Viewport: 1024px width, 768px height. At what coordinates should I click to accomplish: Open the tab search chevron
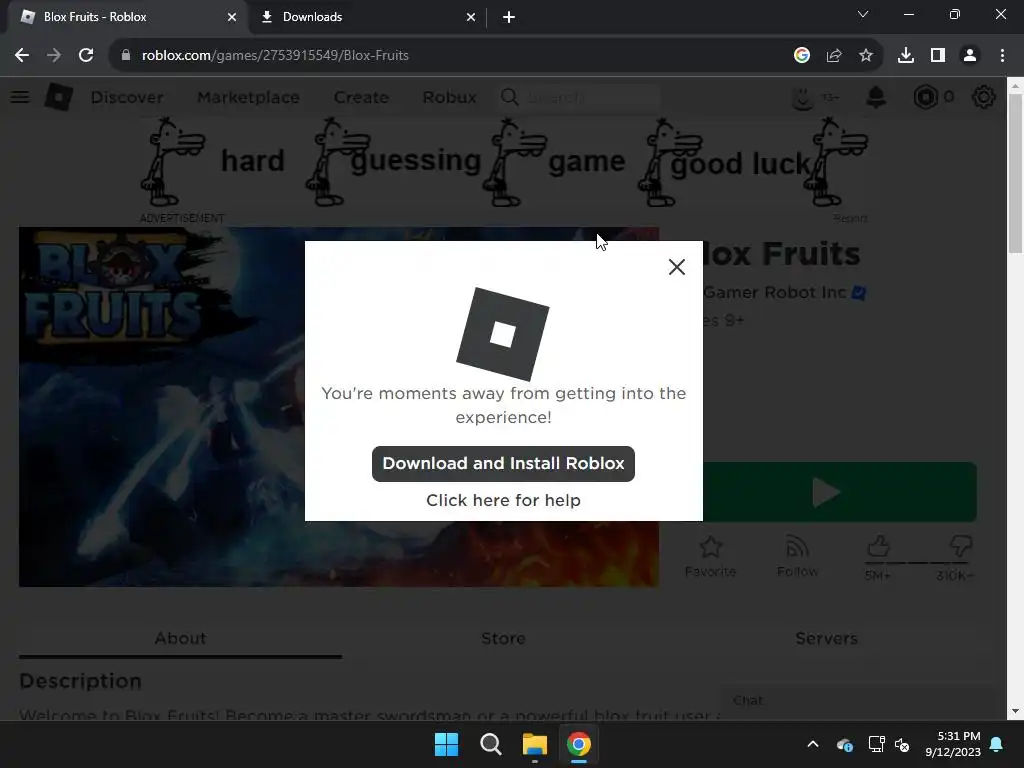point(863,14)
